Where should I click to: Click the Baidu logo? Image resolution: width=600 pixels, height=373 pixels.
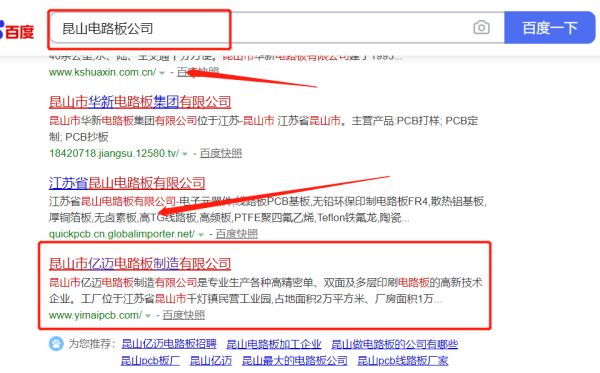pos(17,31)
